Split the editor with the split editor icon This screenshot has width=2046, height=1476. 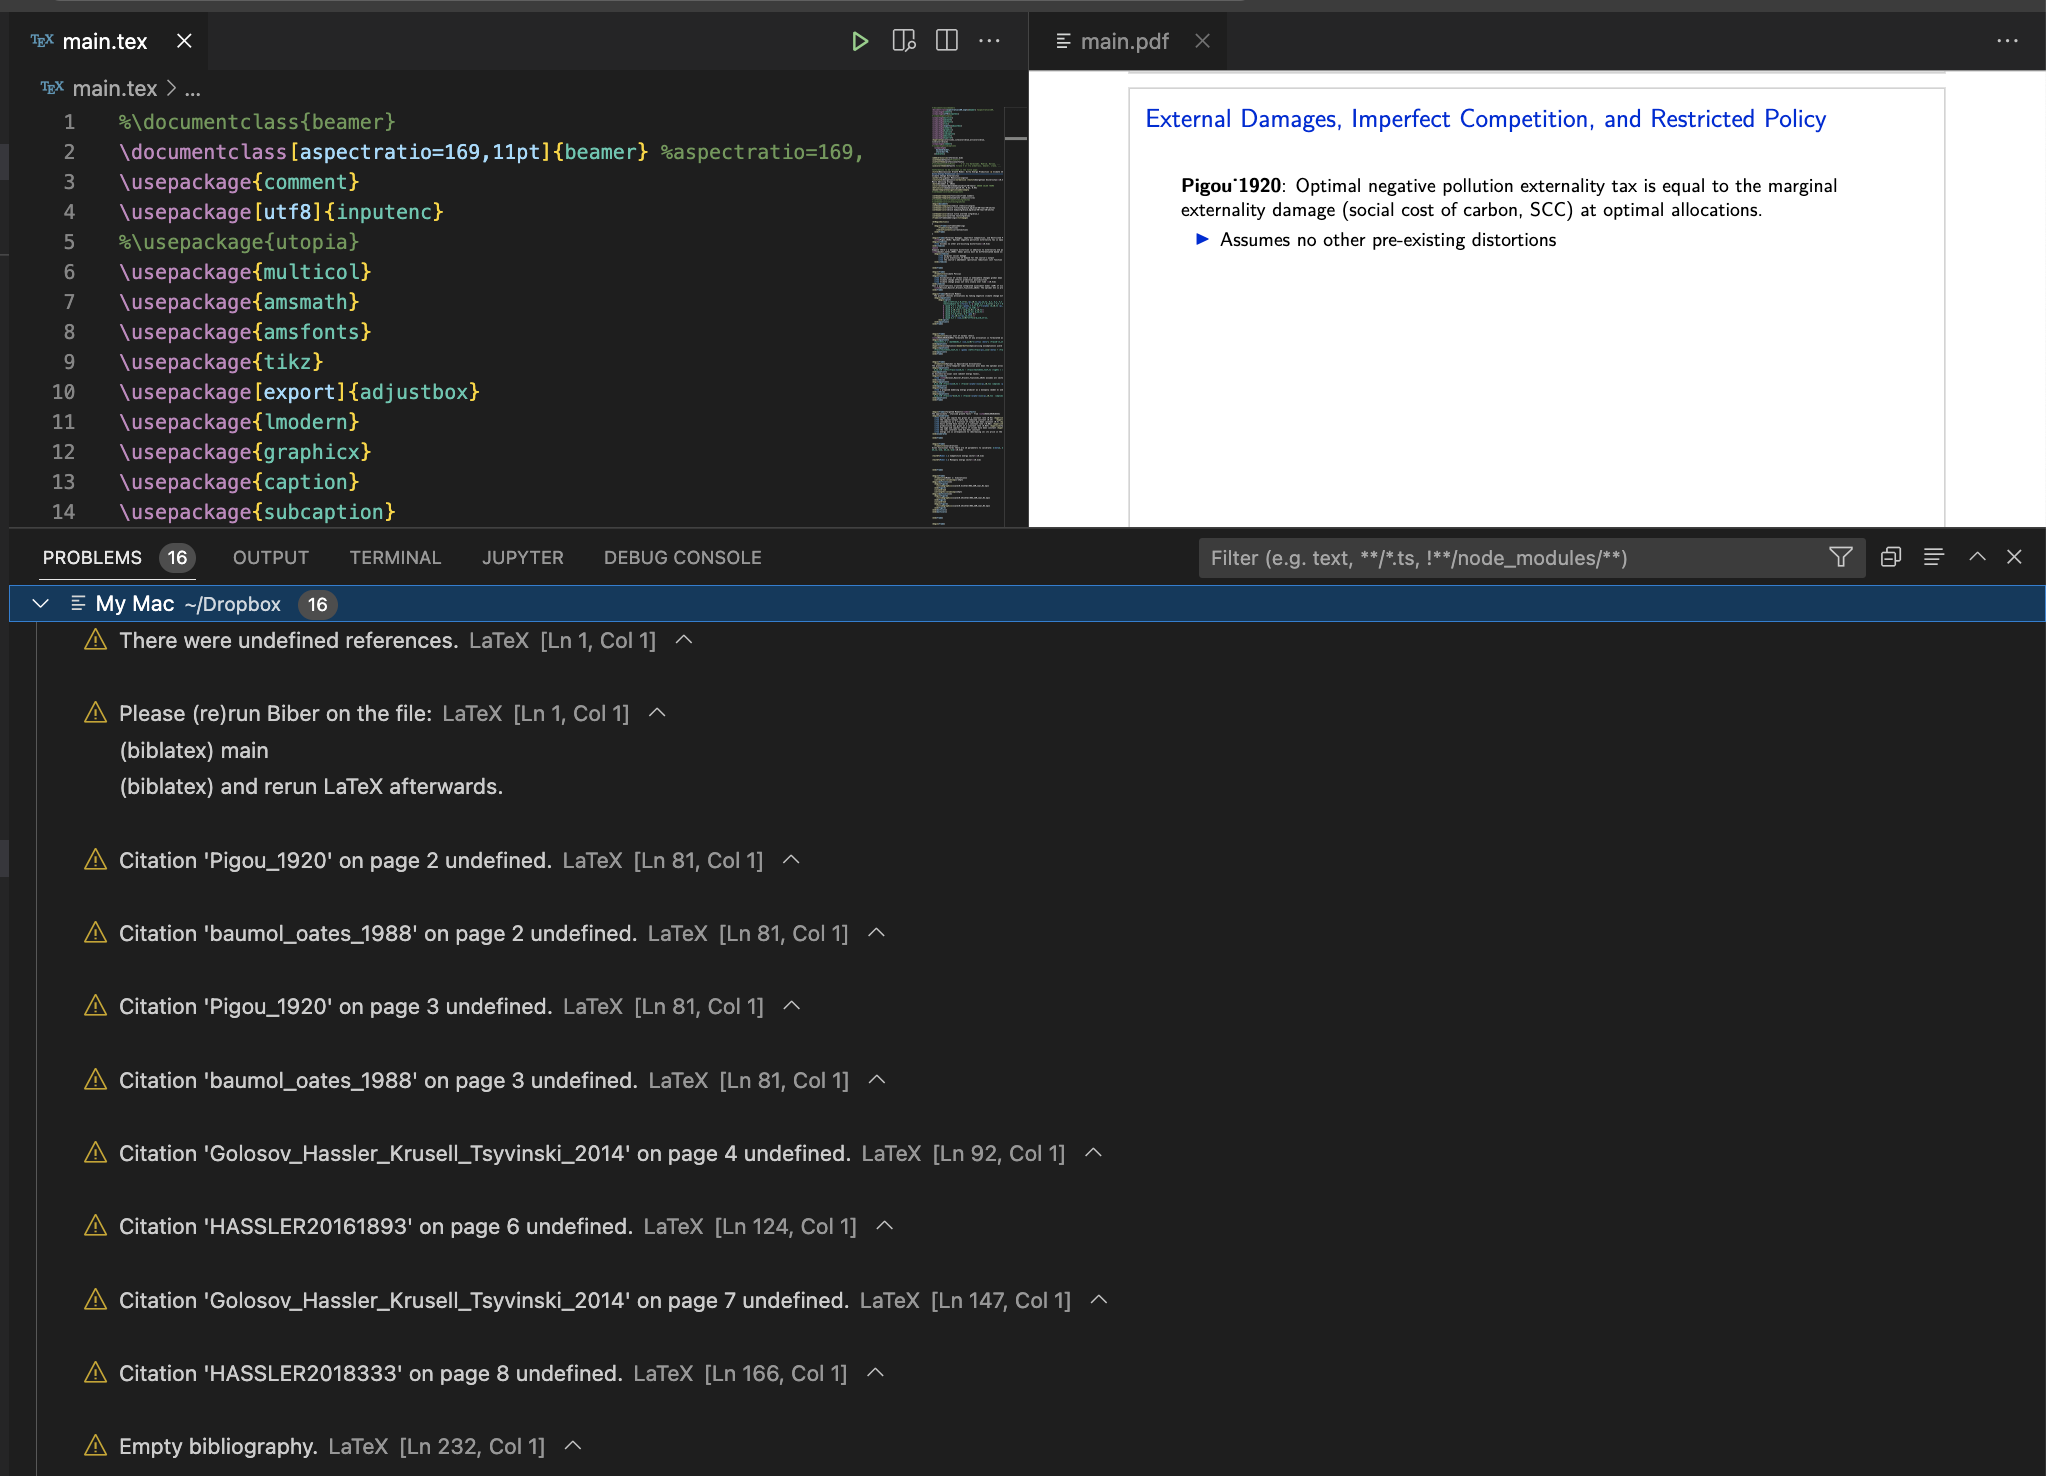point(945,41)
